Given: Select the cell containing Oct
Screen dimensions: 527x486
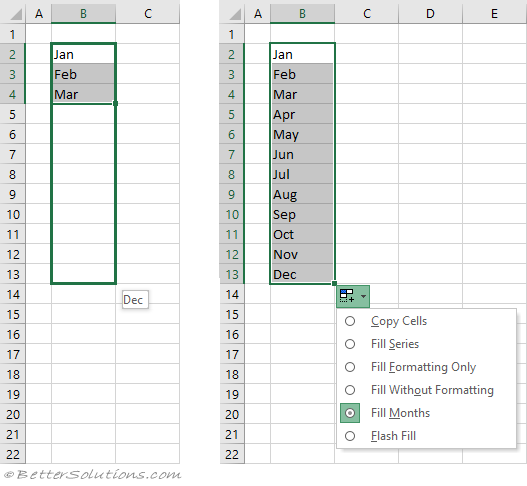Looking at the screenshot, I should click(x=302, y=234).
